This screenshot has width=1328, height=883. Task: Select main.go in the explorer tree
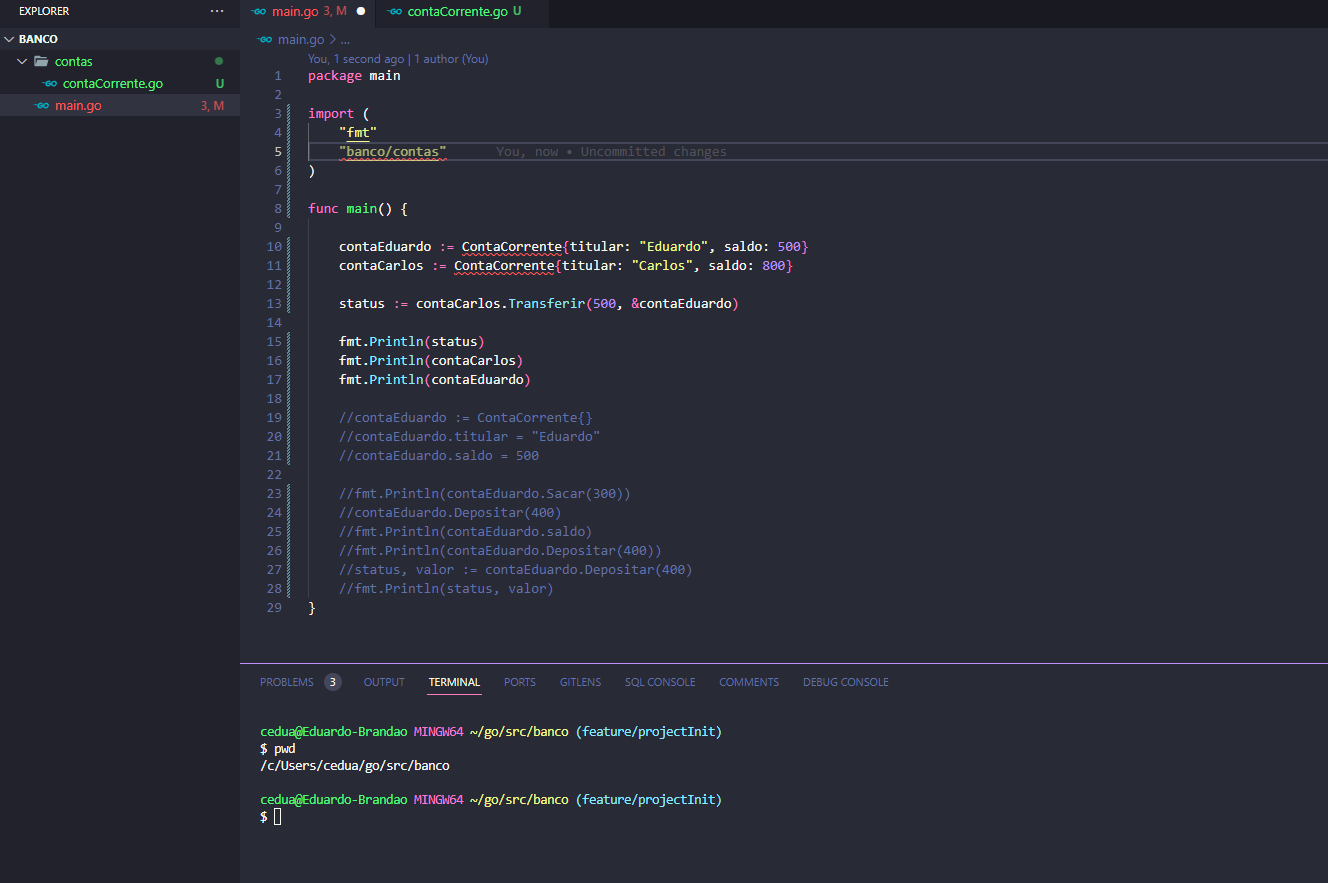78,105
